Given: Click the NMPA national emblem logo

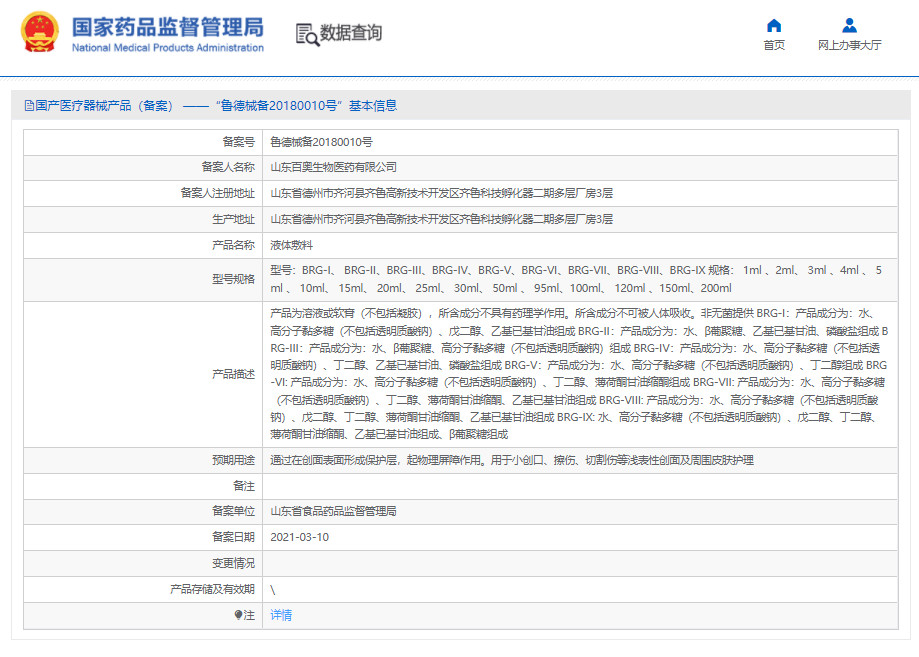Looking at the screenshot, I should click(x=40, y=32).
